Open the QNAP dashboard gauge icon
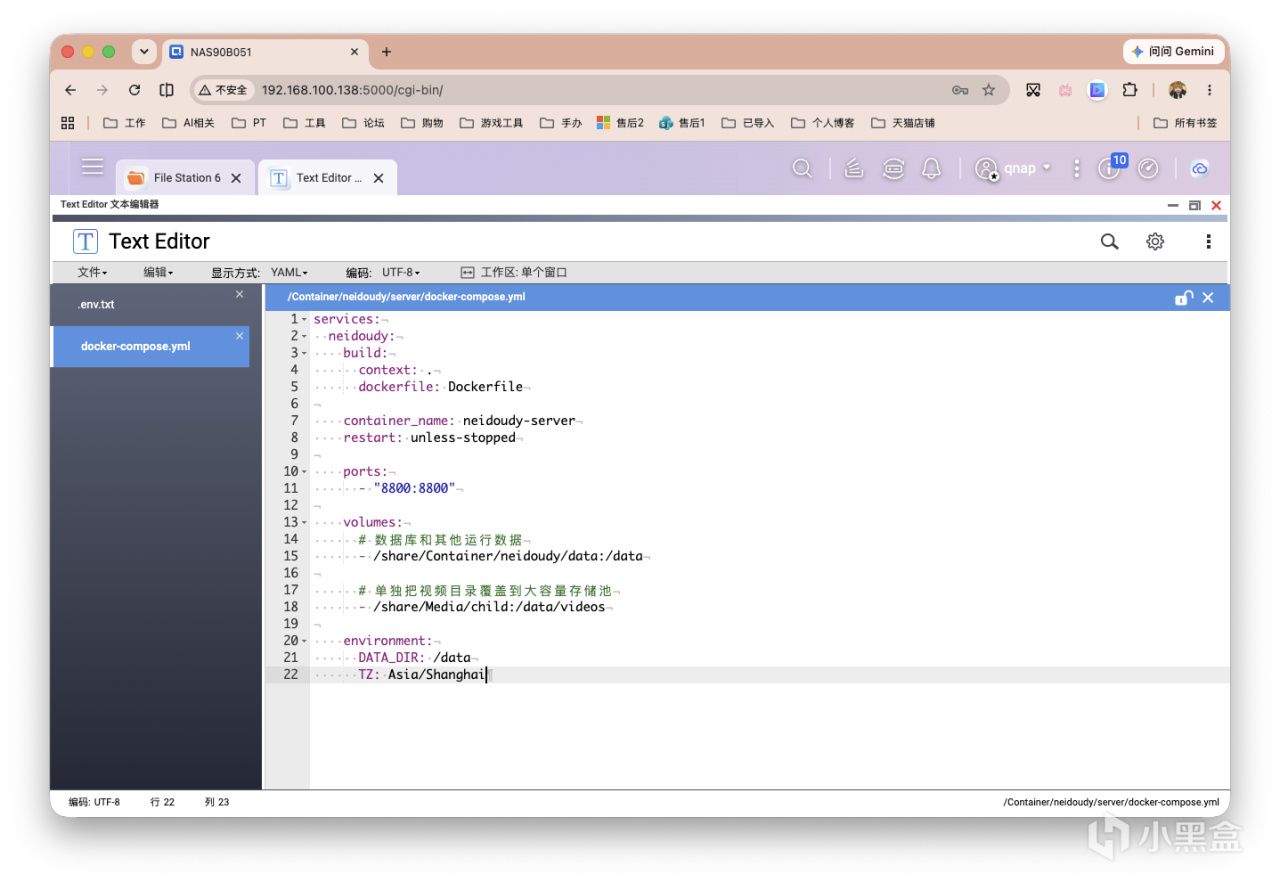1280x883 pixels. pos(1148,169)
